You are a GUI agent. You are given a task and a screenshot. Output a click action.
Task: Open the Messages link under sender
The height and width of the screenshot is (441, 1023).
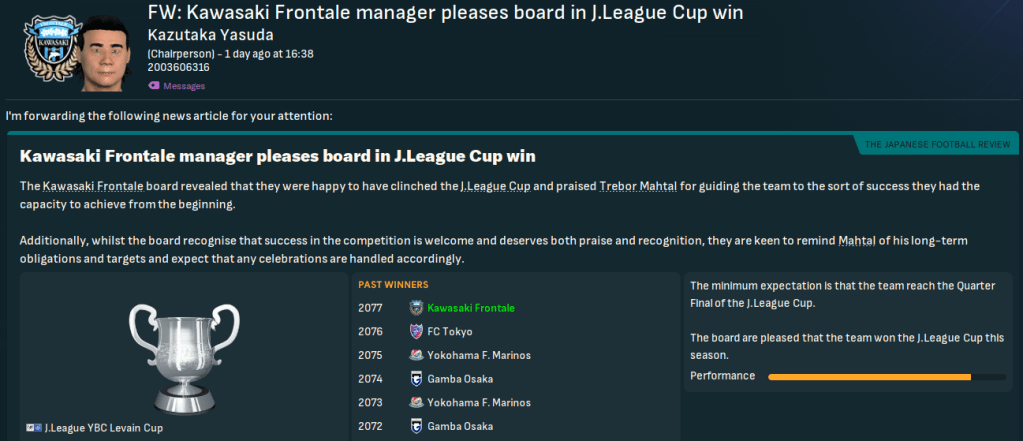click(x=183, y=86)
